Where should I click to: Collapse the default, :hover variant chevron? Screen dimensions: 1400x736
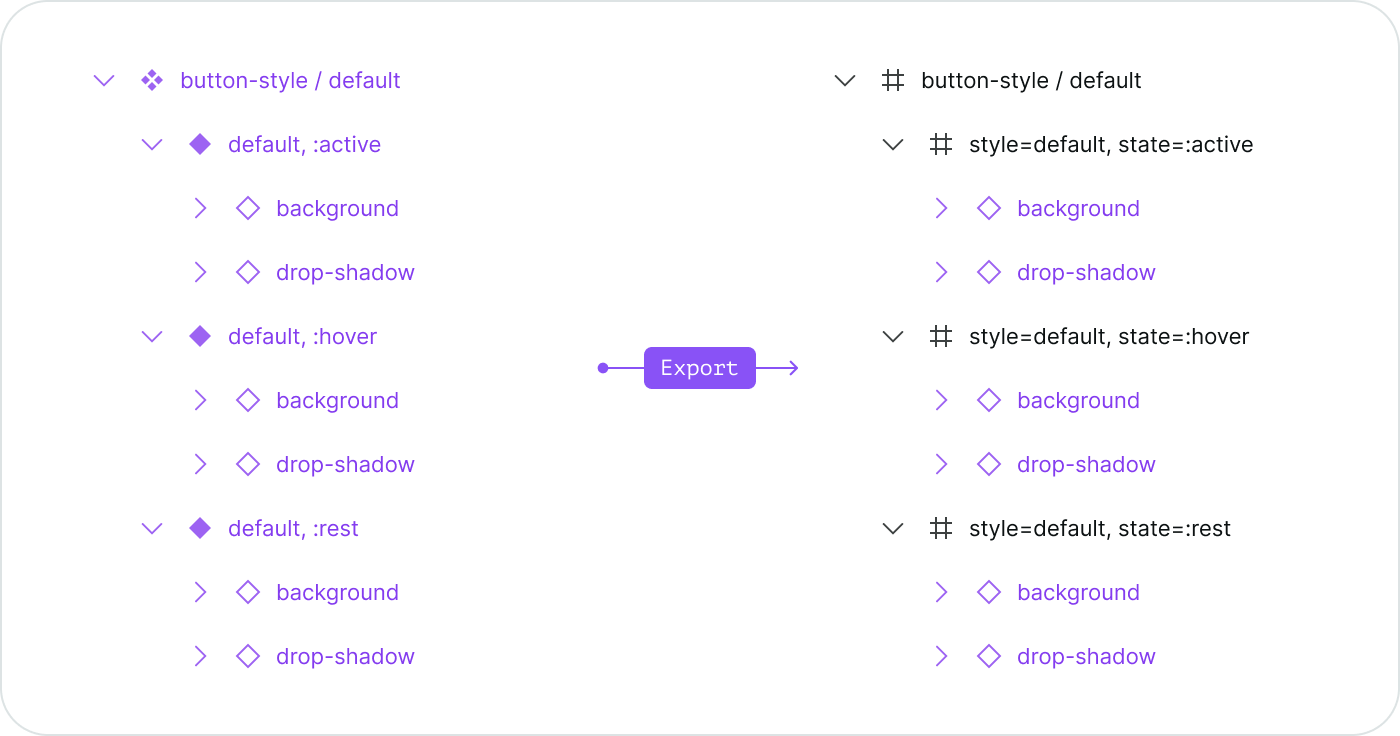pyautogui.click(x=152, y=337)
